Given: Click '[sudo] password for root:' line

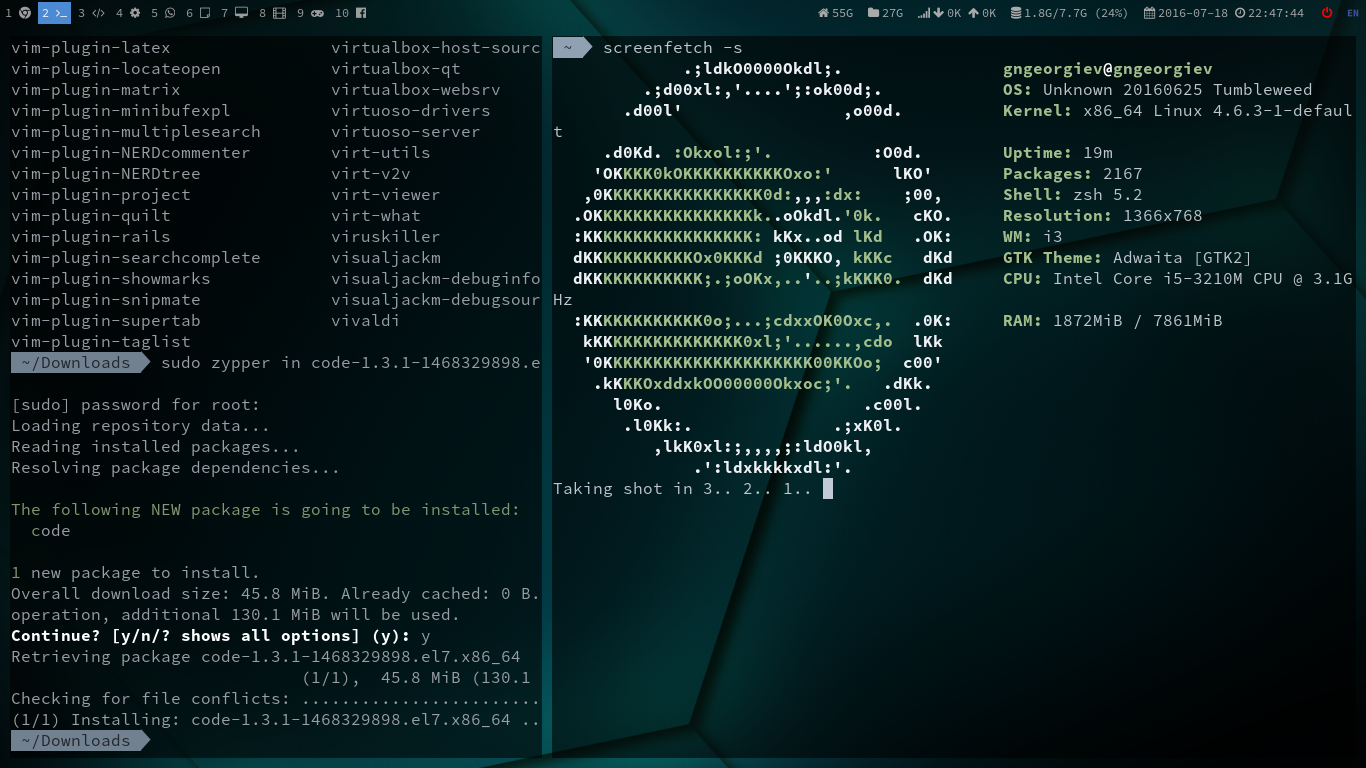Looking at the screenshot, I should (x=136, y=405).
